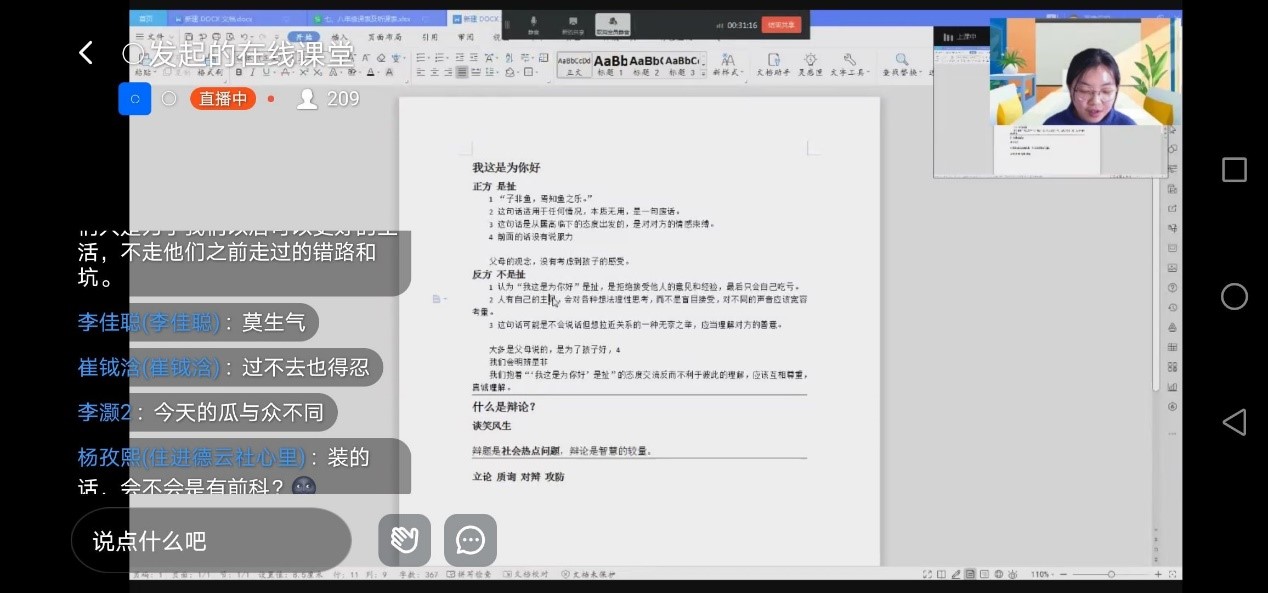Image resolution: width=1268 pixels, height=593 pixels.
Task: Open the 审阅 ribbon tab
Action: pyautogui.click(x=466, y=37)
